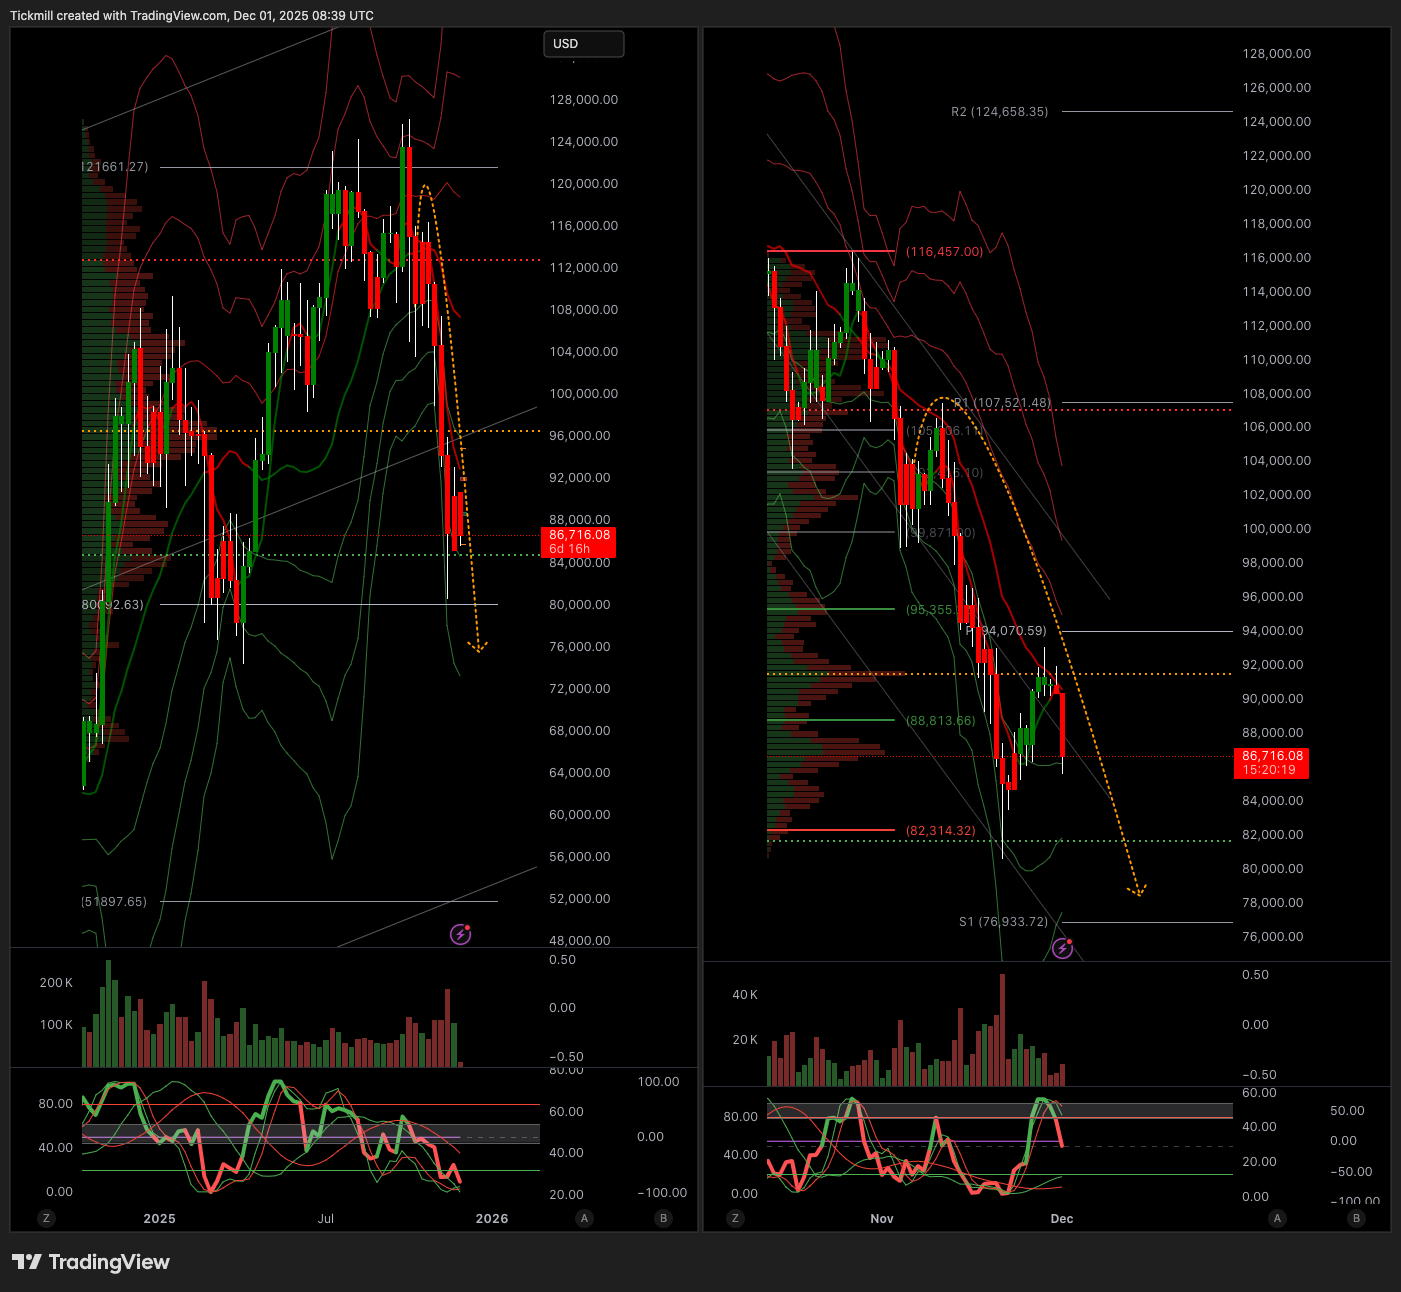The image size is (1401, 1292).
Task: Click the Jul label on left time axis
Action: [x=326, y=1218]
